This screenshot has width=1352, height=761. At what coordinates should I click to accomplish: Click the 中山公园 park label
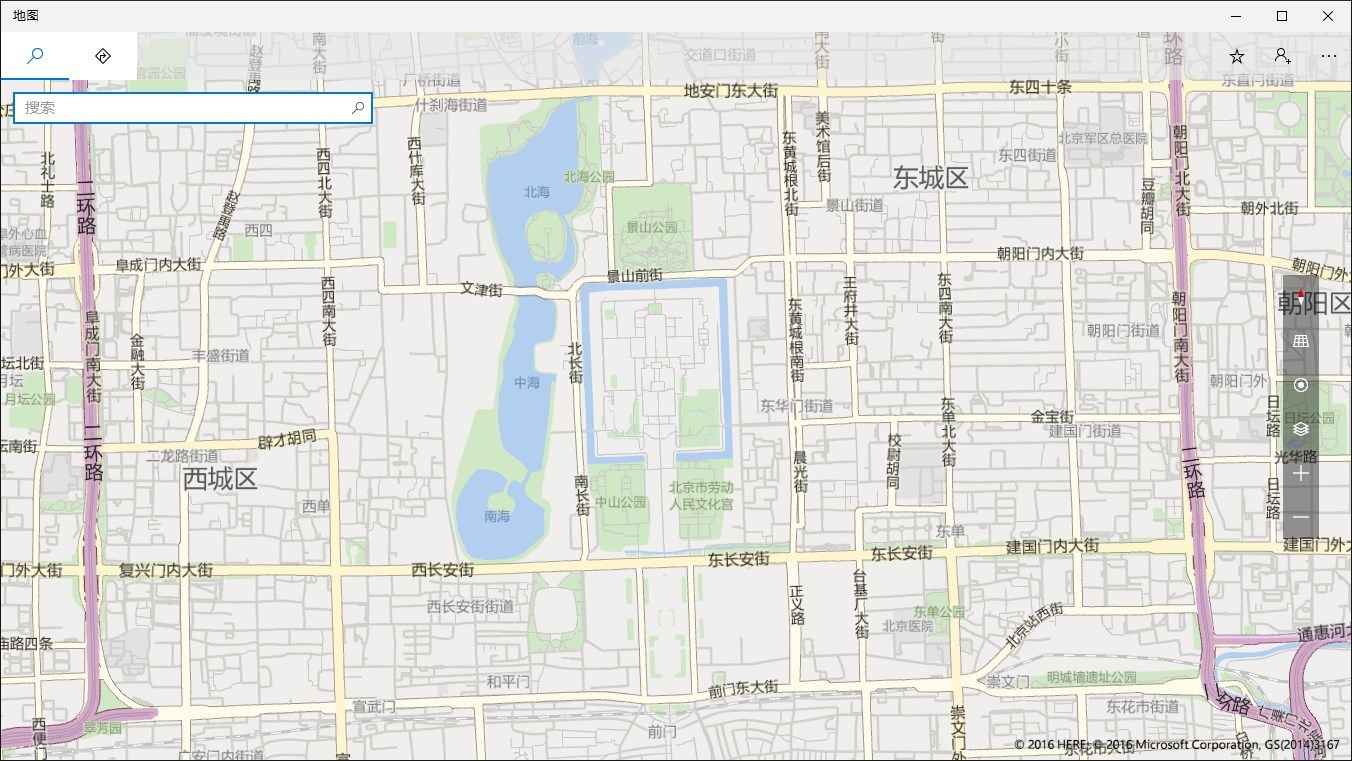coord(621,502)
